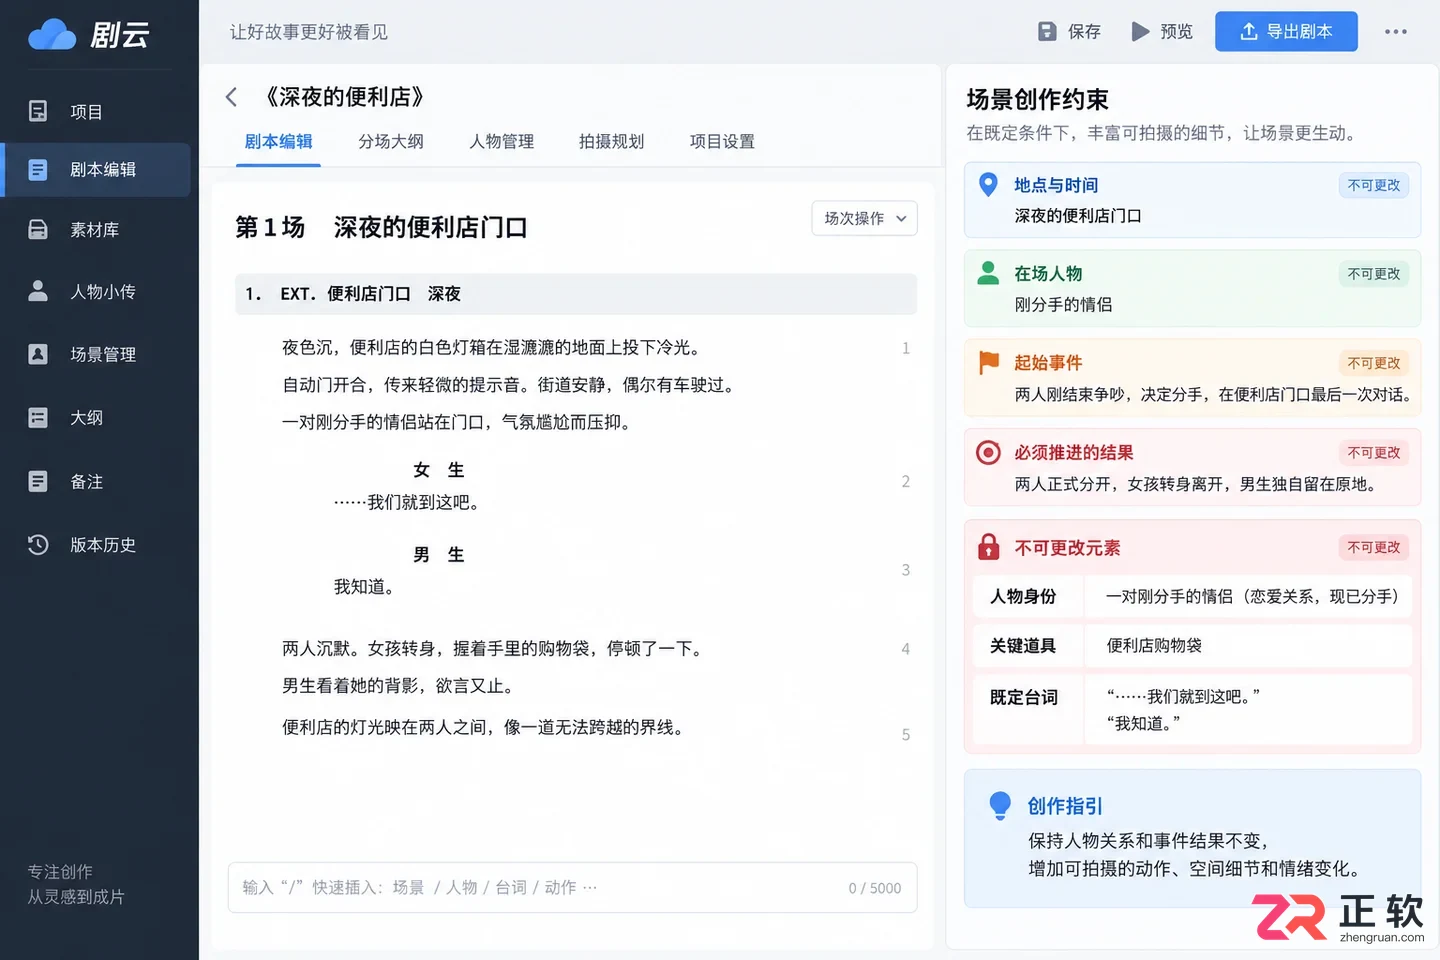Switch to the 剧本编辑 tab

[x=278, y=142]
